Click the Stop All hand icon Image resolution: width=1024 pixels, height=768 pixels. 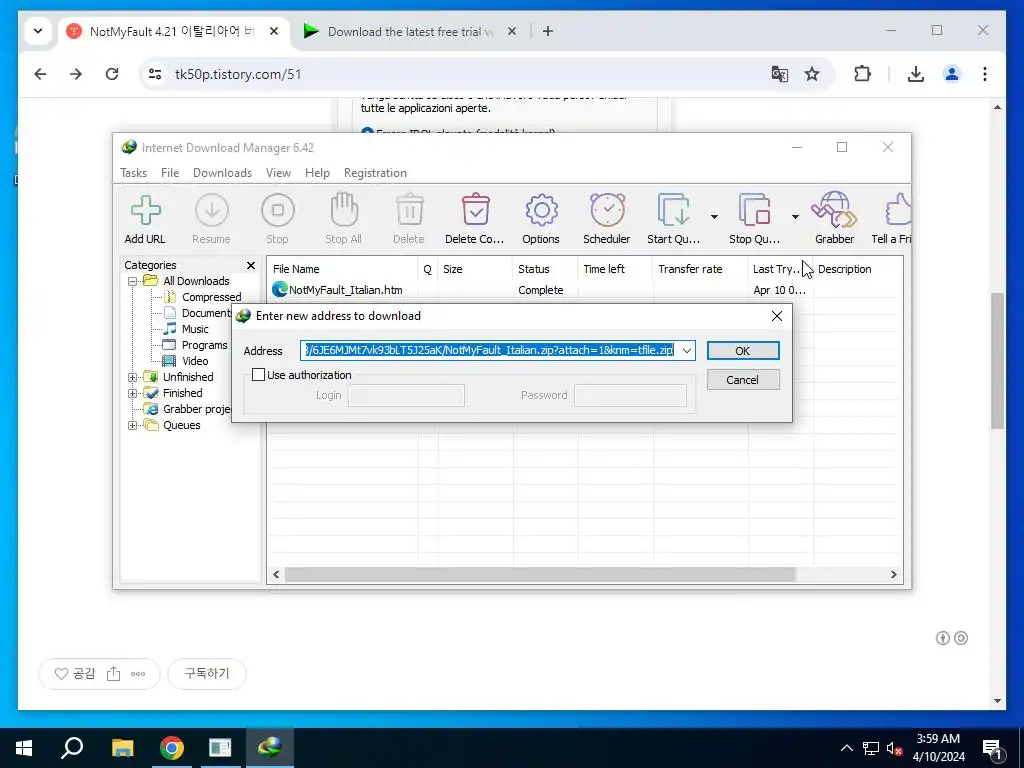344,219
